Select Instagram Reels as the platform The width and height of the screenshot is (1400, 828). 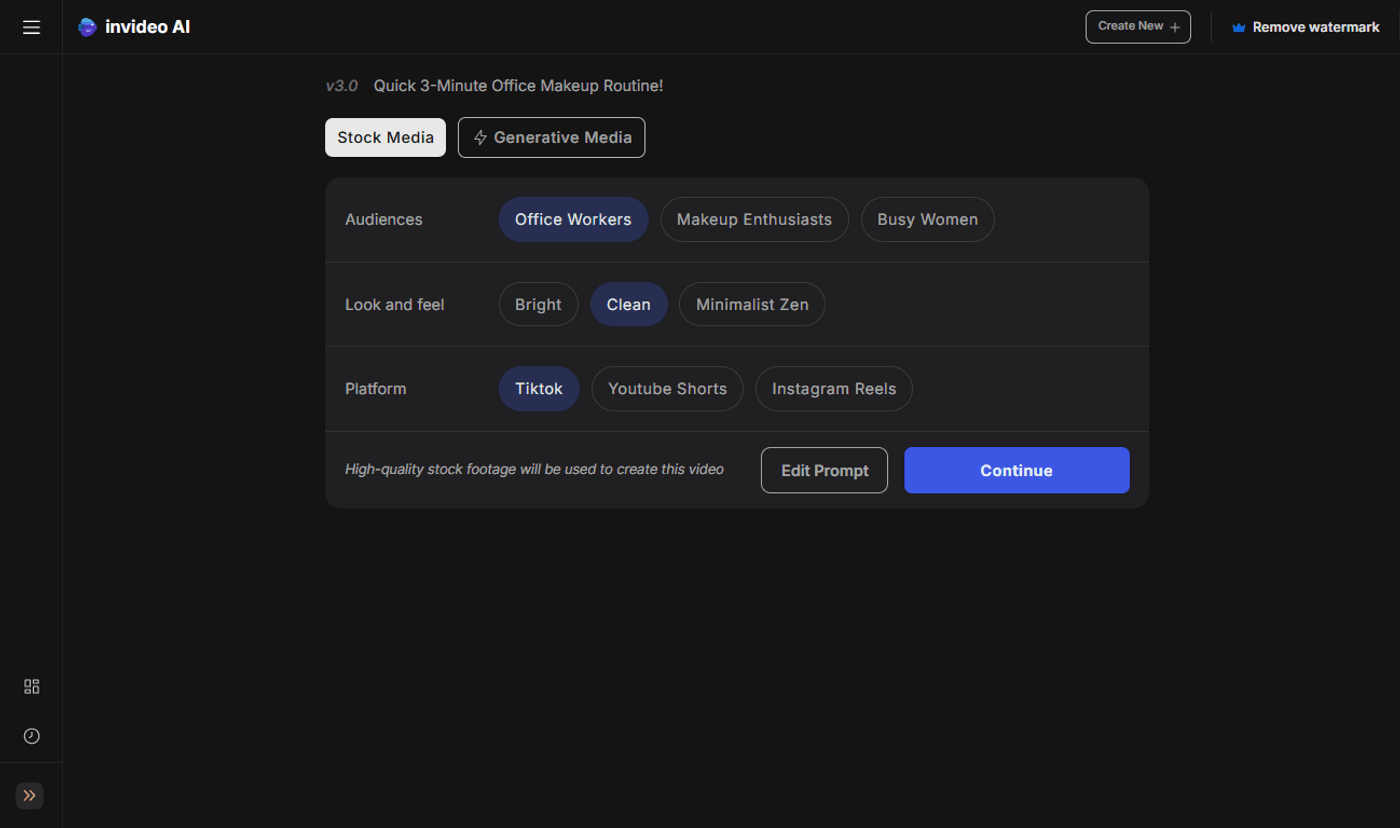point(833,388)
